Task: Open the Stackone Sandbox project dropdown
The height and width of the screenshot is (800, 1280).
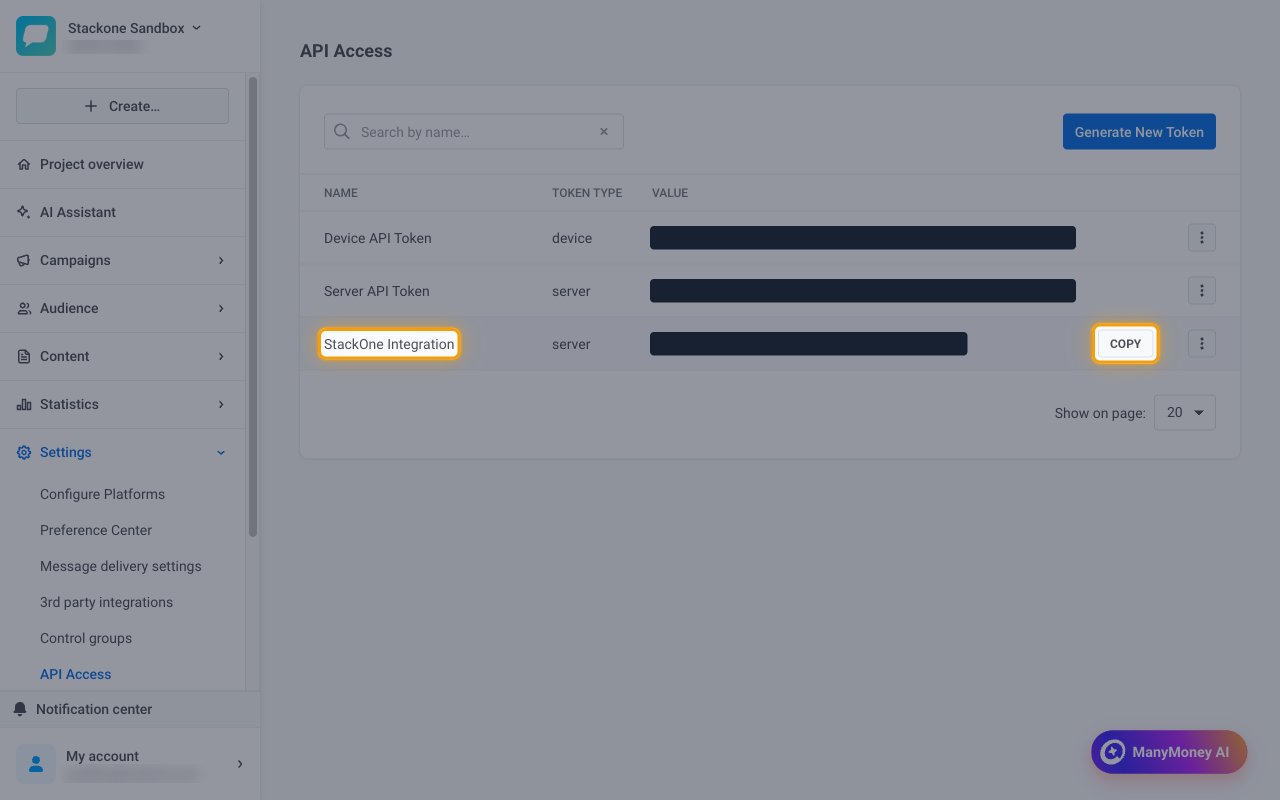Action: click(134, 28)
